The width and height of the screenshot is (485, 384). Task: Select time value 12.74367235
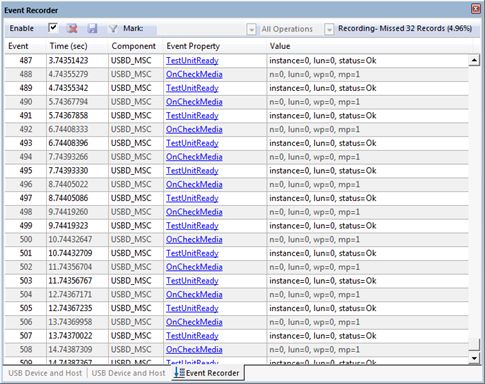70,308
